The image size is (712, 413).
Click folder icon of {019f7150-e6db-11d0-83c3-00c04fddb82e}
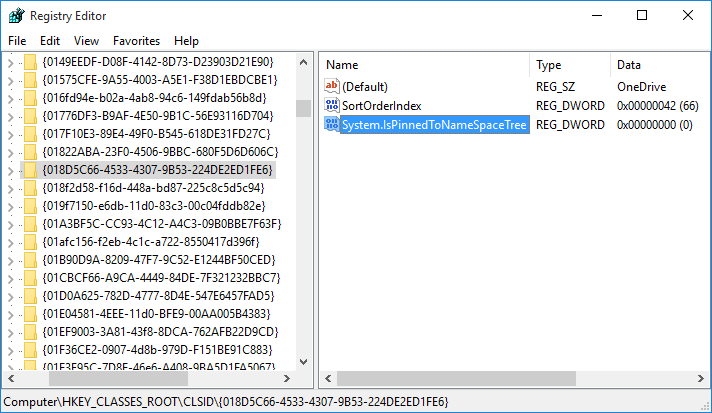30,206
